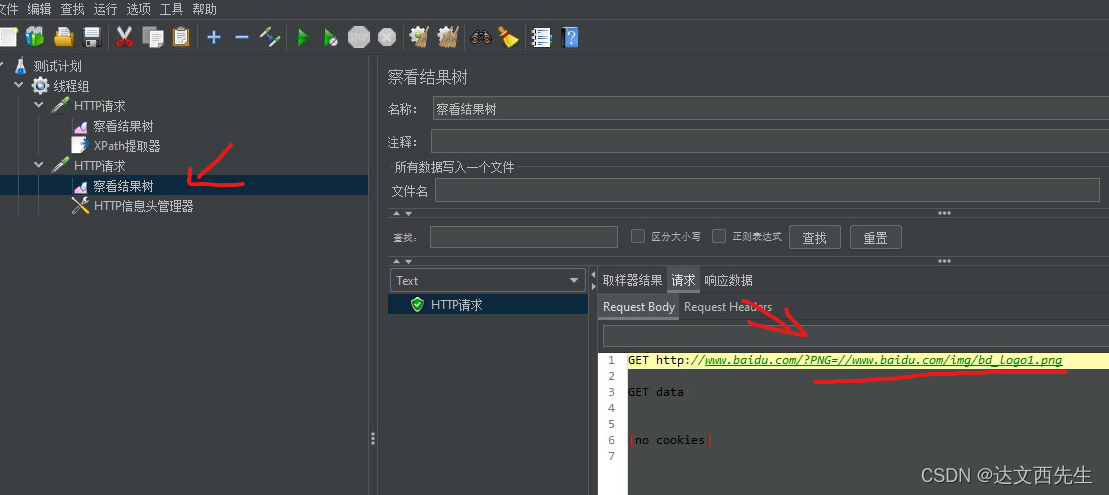Click into the 文件名 input field

pos(767,190)
